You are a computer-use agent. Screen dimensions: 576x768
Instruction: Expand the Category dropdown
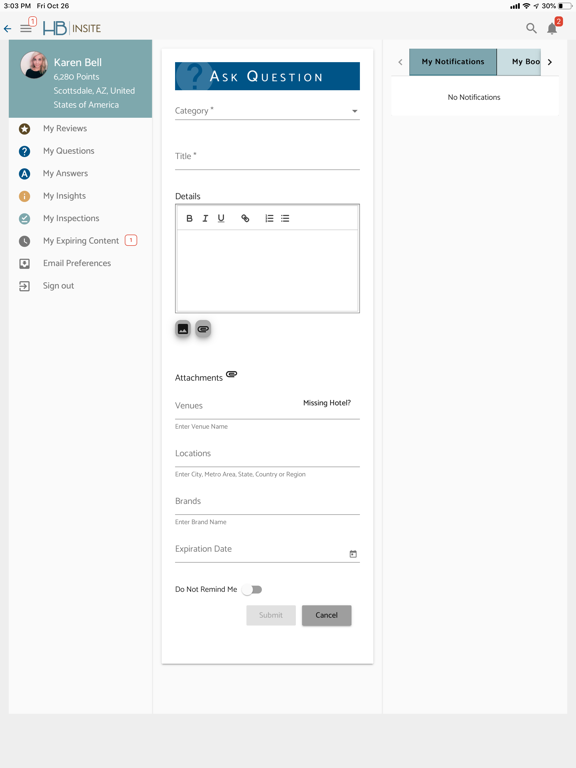(x=267, y=111)
